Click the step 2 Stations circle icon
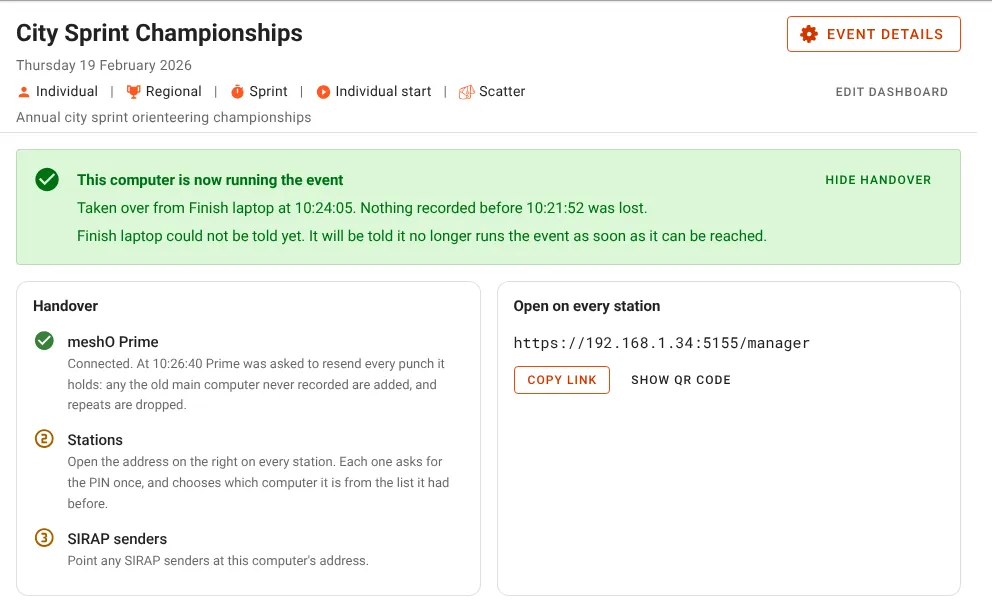Viewport: 992px width, 604px height. [44, 439]
